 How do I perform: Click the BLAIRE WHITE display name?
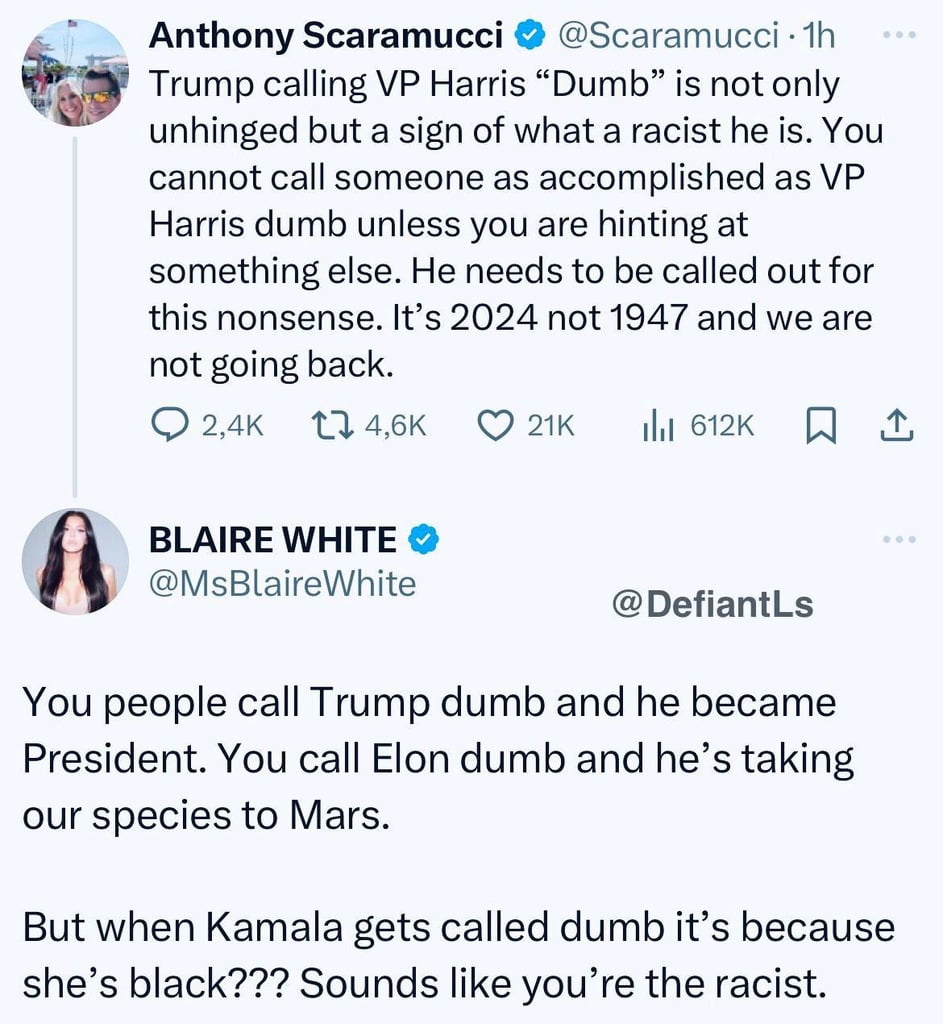pos(272,541)
